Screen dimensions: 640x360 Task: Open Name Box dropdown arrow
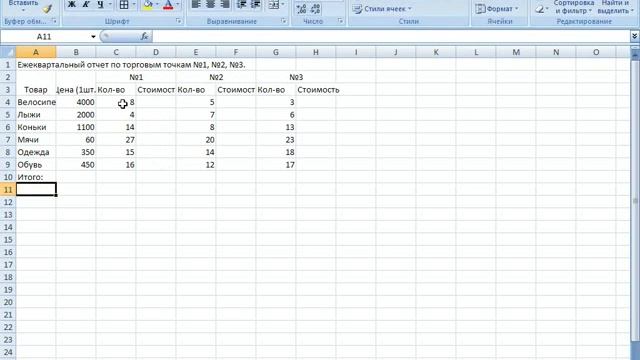click(93, 37)
